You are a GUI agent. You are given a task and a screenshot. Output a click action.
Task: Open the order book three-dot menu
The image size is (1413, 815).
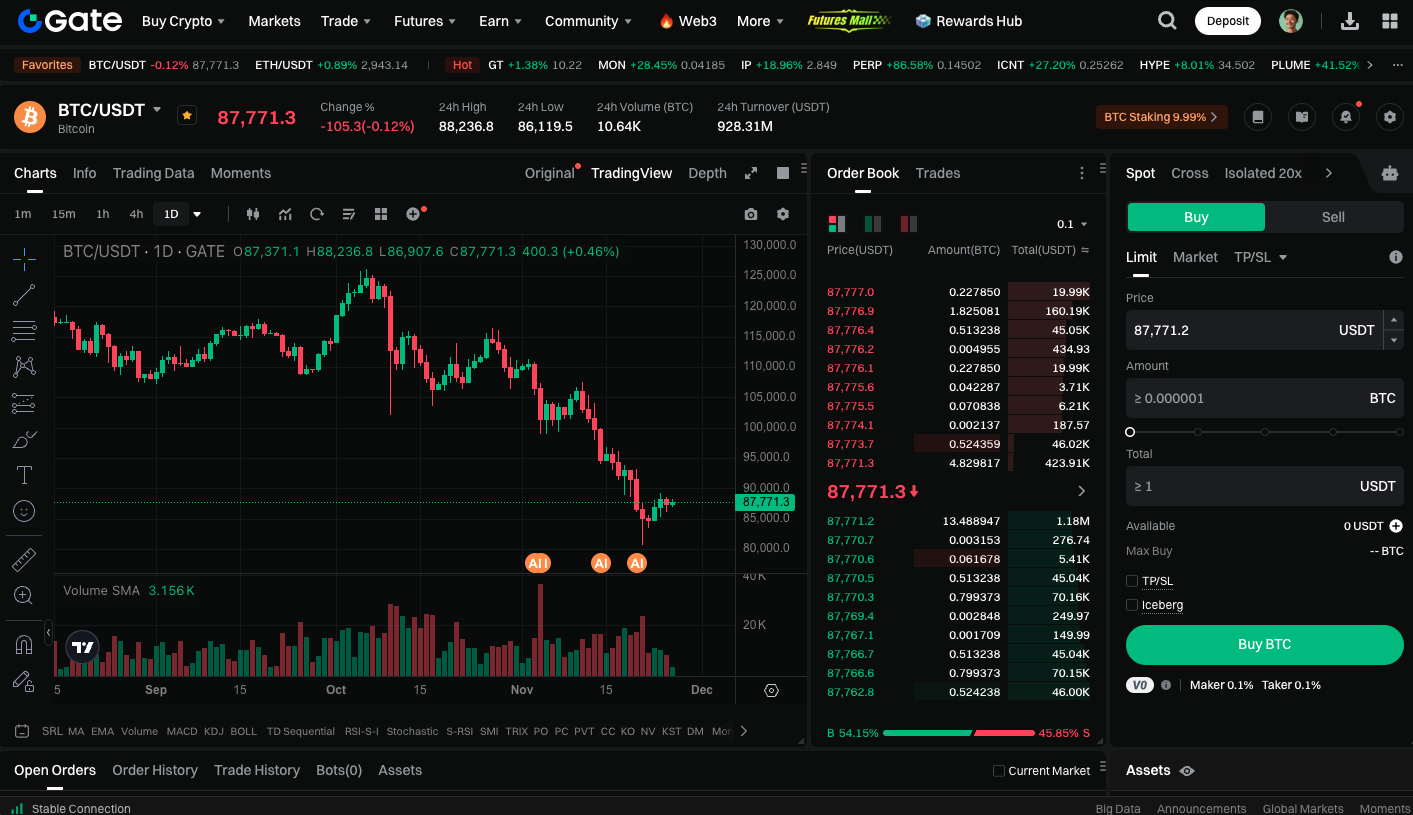click(x=1082, y=173)
